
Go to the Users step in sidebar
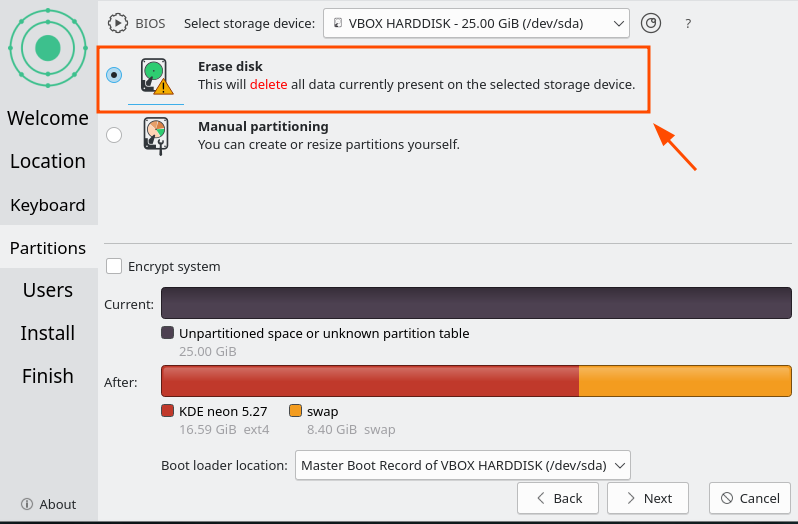point(48,290)
